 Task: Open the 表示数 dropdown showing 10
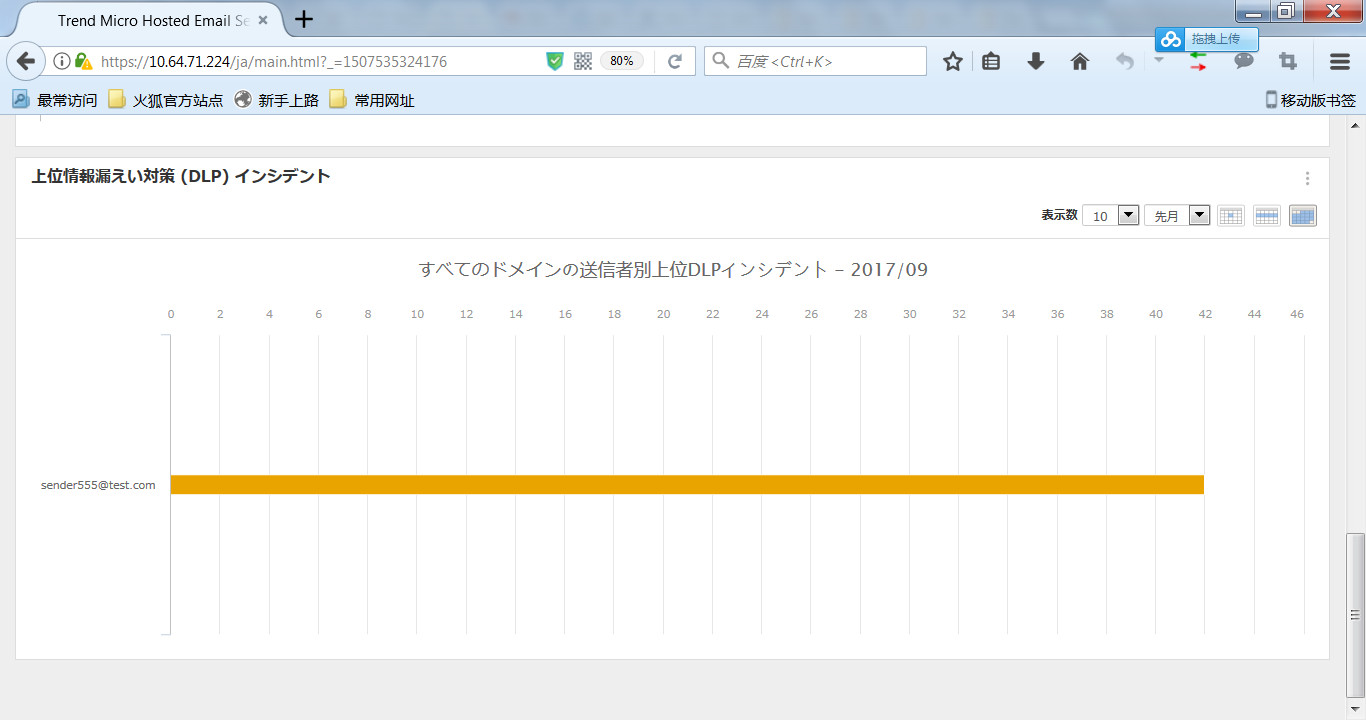1111,216
